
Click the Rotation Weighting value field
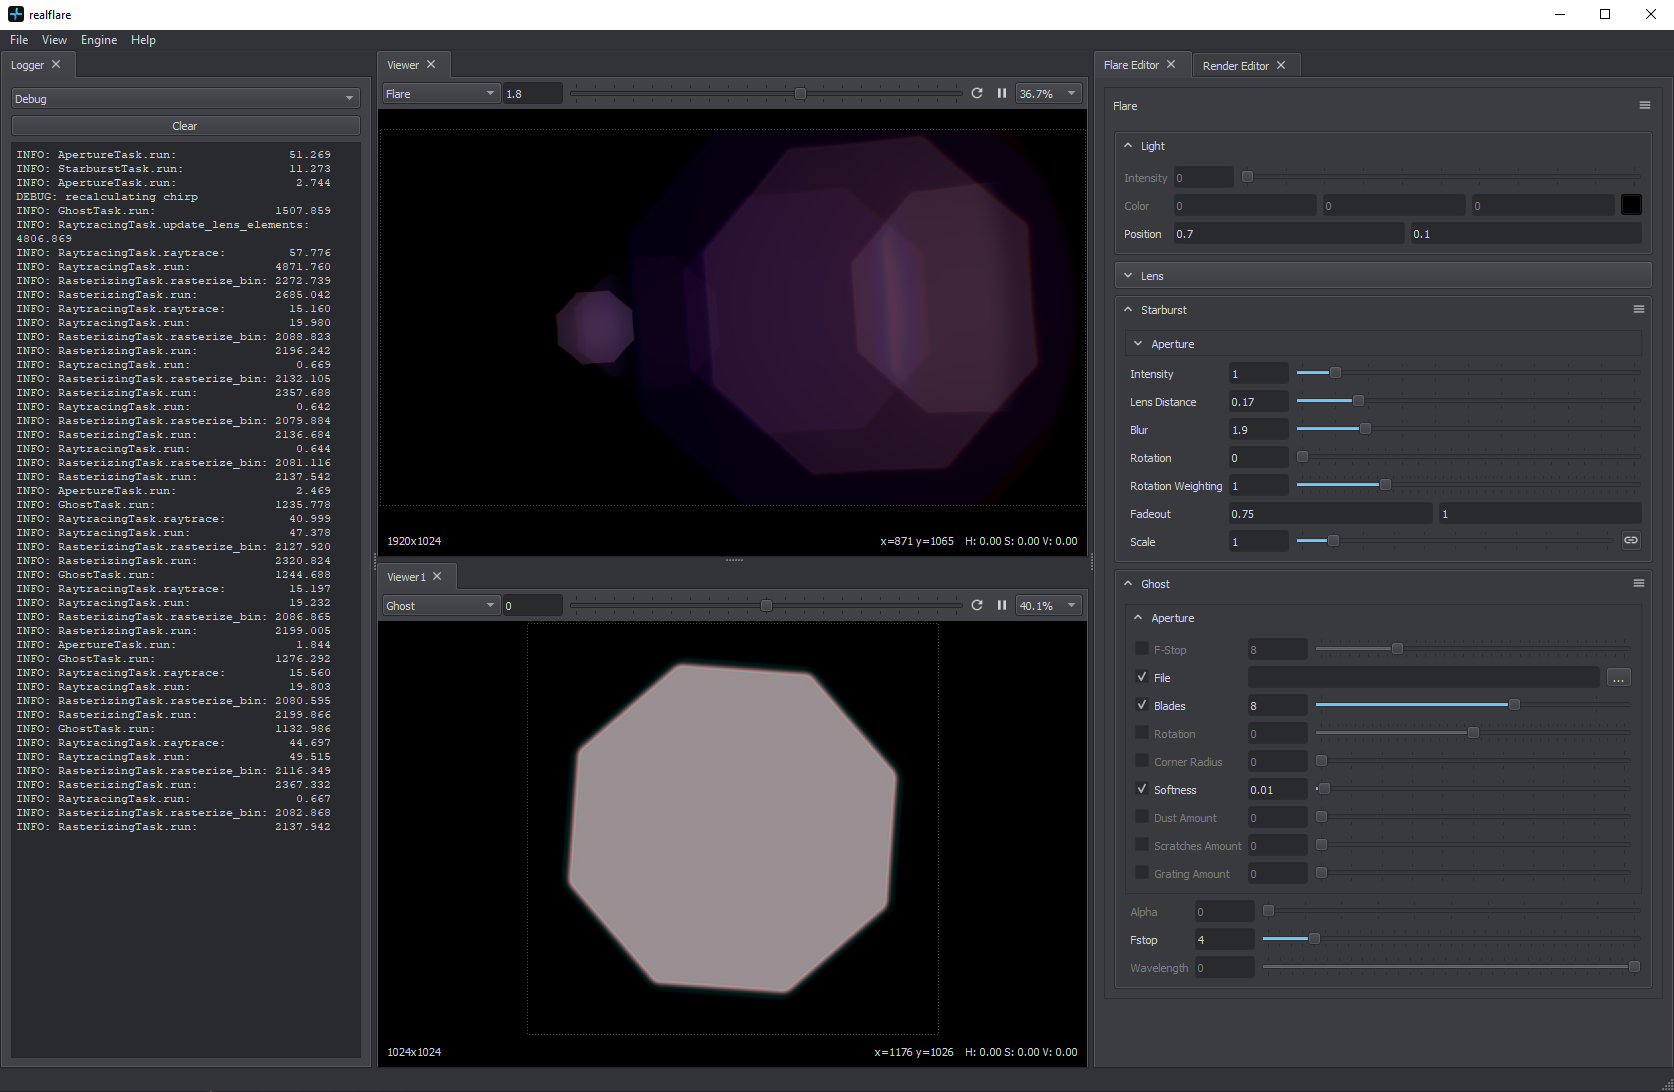click(1258, 486)
